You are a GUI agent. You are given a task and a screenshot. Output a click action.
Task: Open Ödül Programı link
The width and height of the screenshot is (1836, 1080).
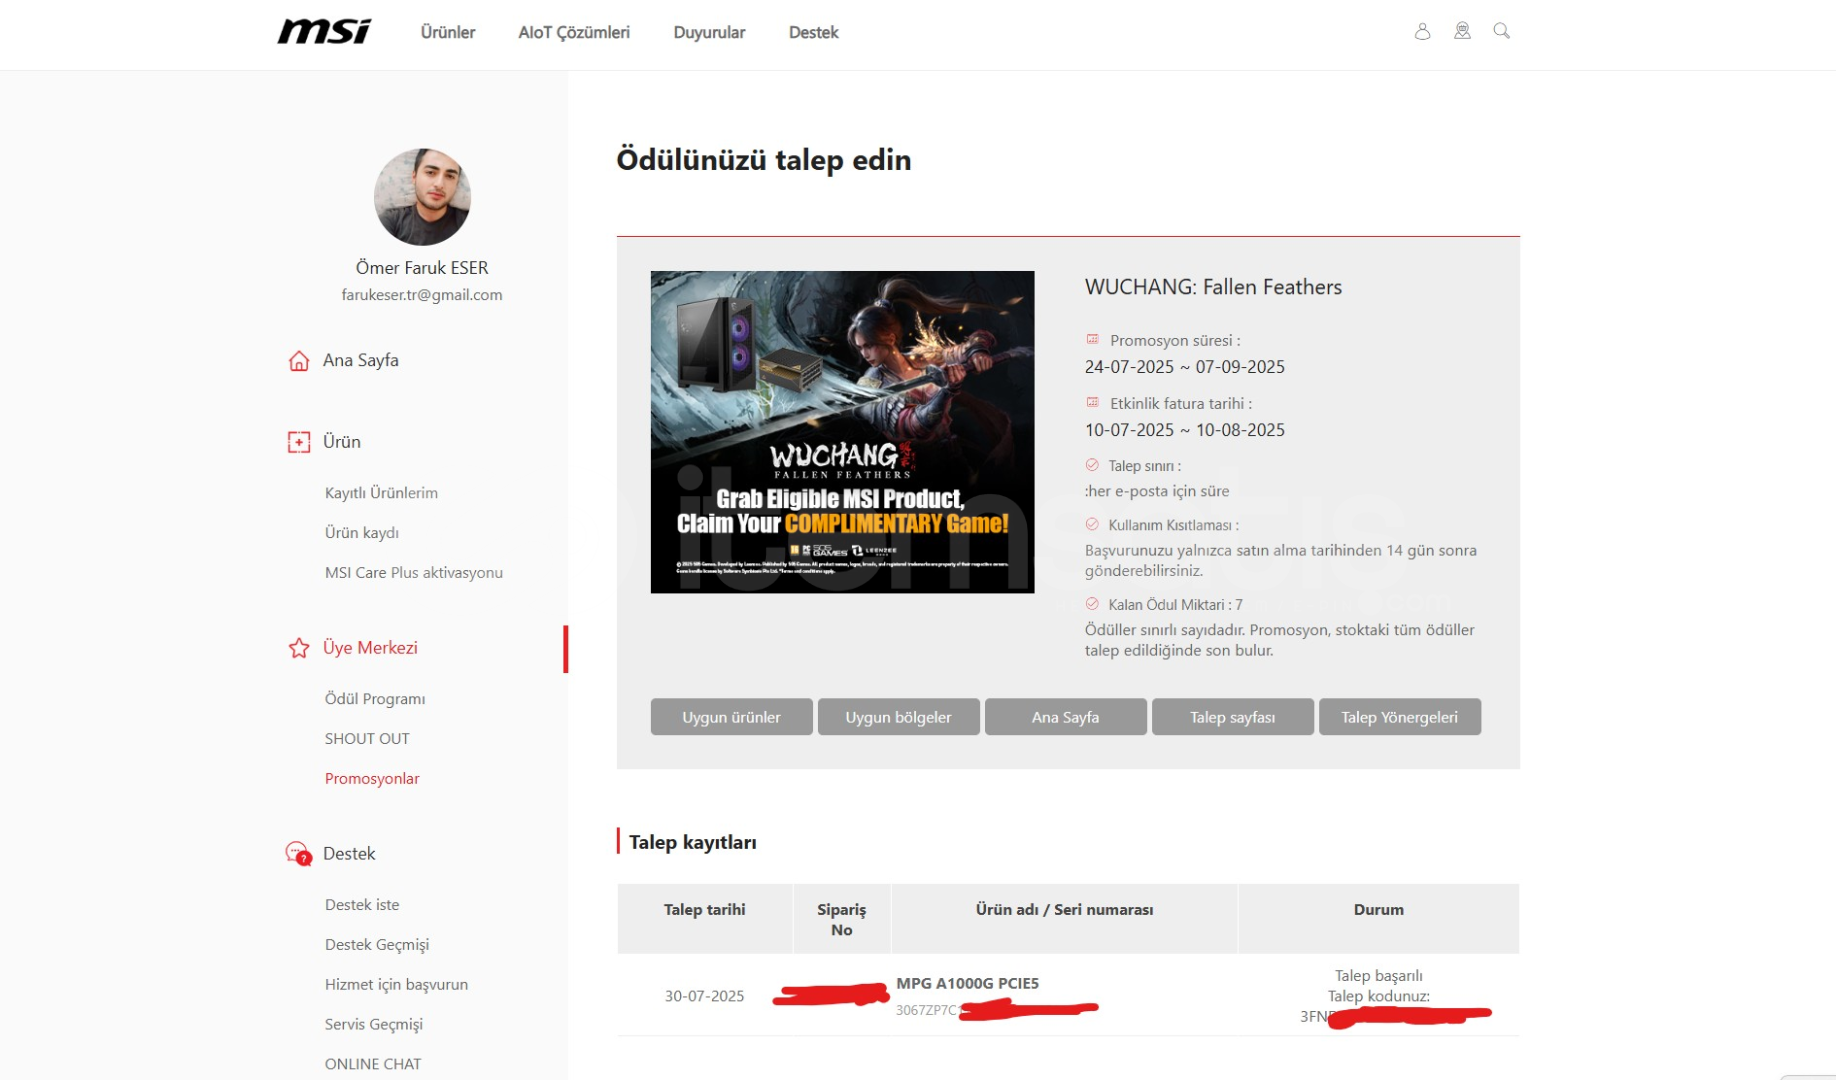375,699
